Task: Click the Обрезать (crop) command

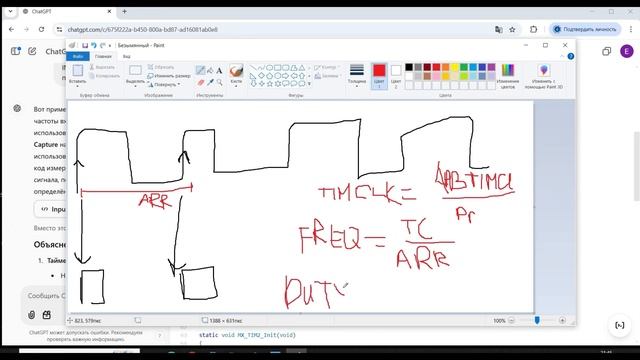Action: tap(161, 67)
